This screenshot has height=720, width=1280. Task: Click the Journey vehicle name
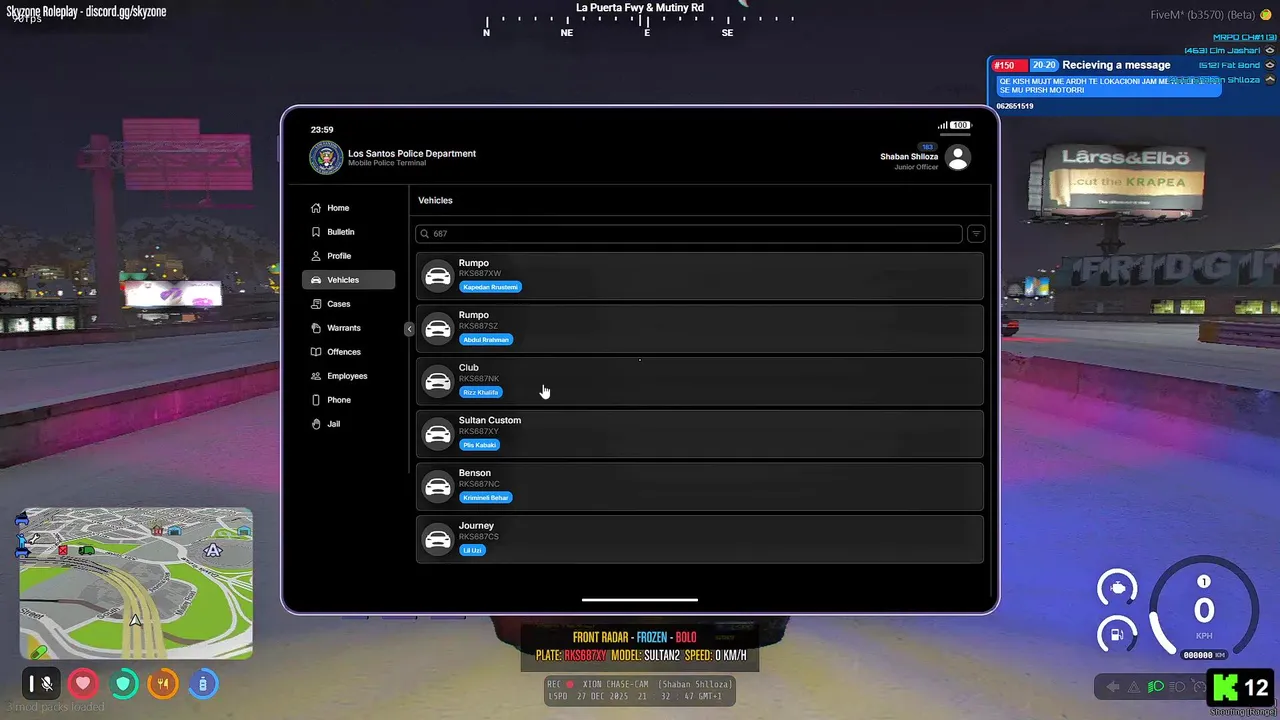point(477,526)
